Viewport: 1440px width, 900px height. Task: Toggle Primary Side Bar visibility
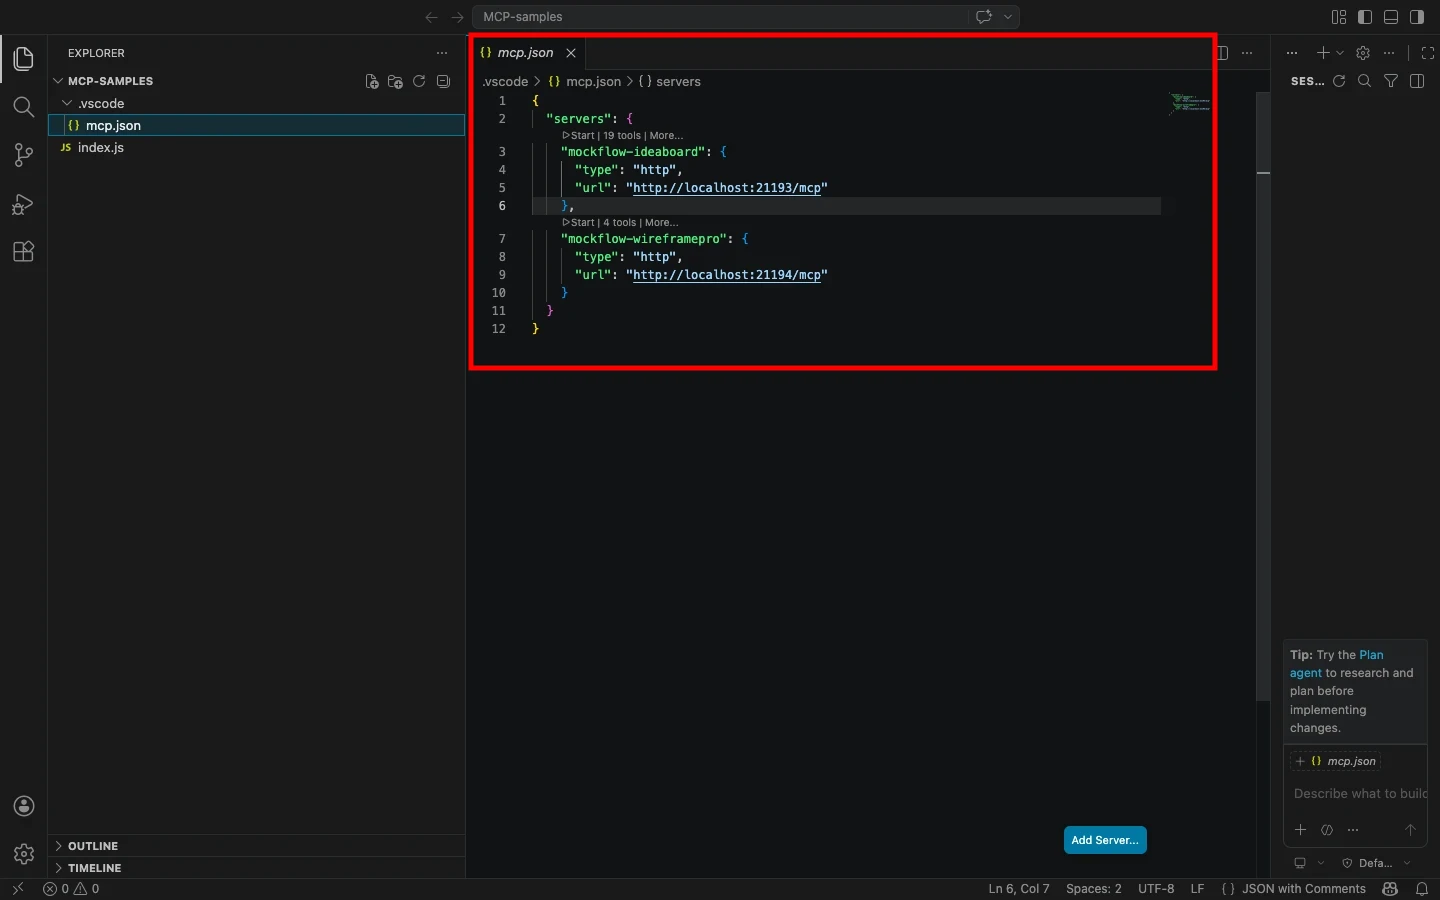point(1365,17)
